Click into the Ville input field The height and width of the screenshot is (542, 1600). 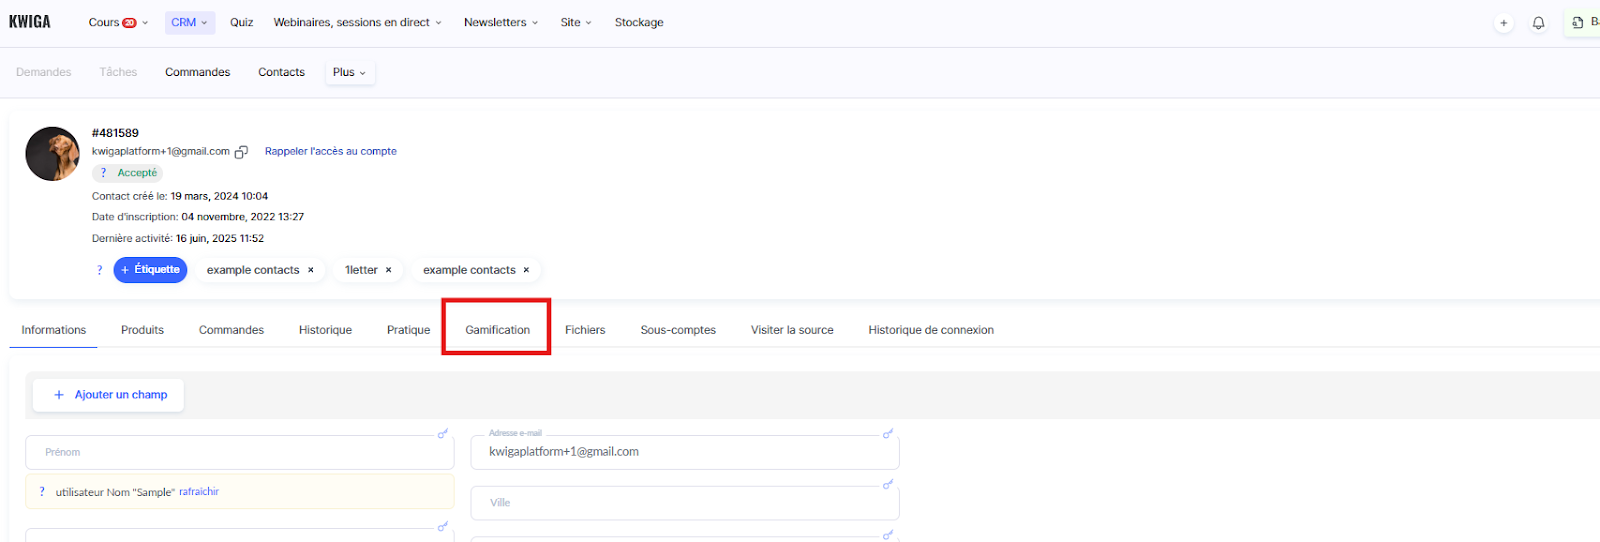(684, 503)
